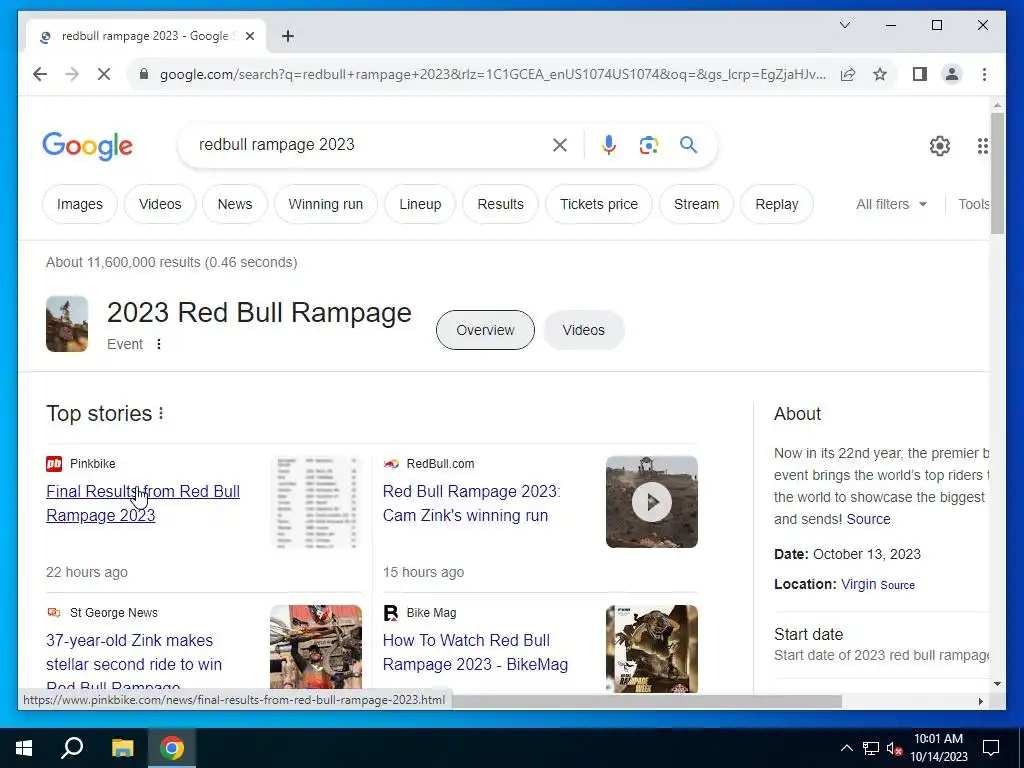Open a new tab
The height and width of the screenshot is (768, 1024).
click(x=288, y=36)
